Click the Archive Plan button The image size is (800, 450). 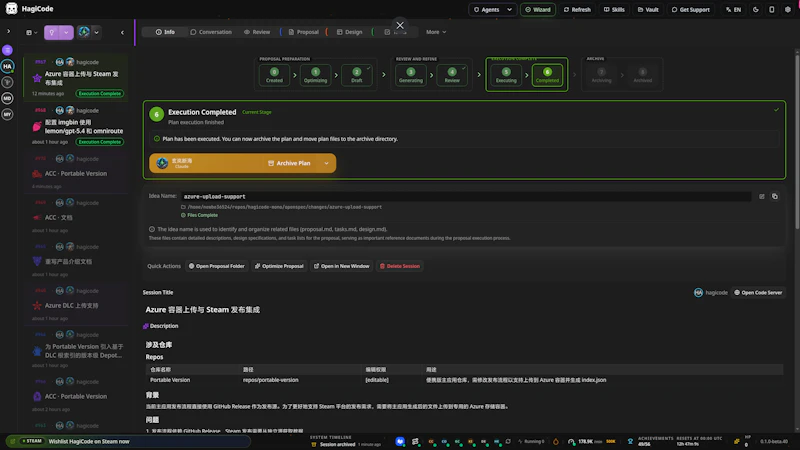pos(289,163)
